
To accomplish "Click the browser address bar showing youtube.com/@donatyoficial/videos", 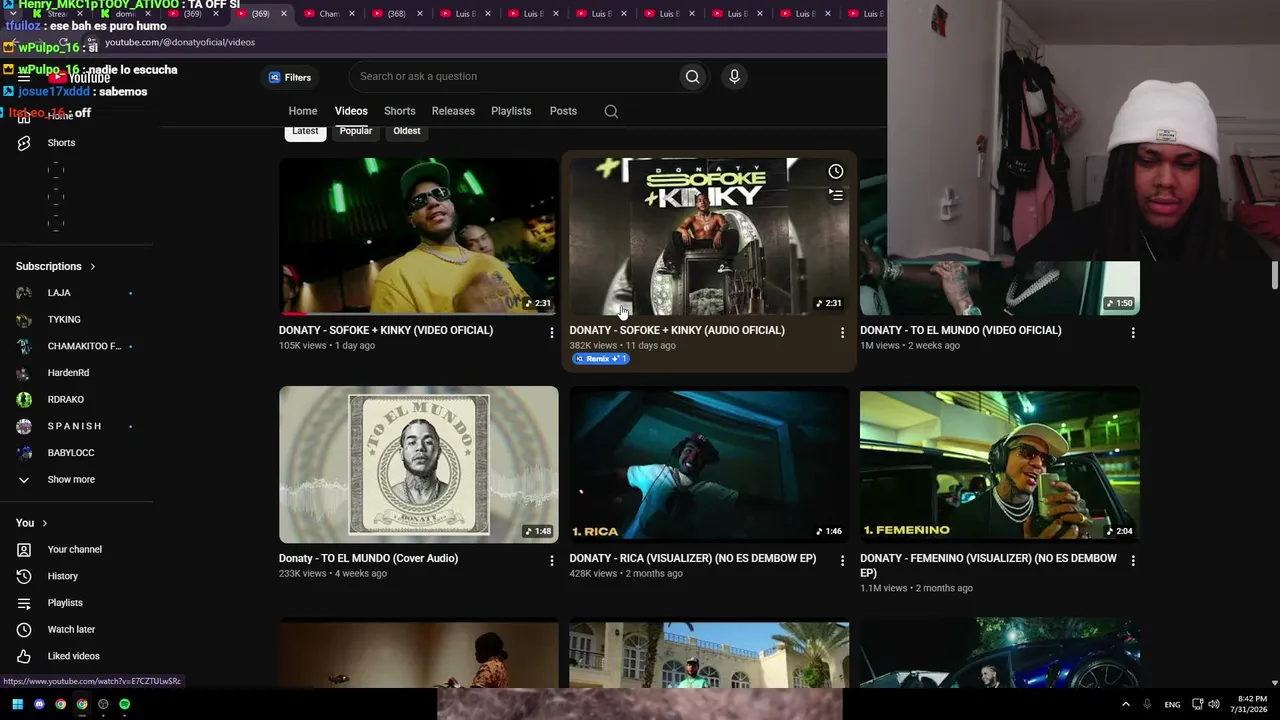I will pyautogui.click(x=180, y=42).
